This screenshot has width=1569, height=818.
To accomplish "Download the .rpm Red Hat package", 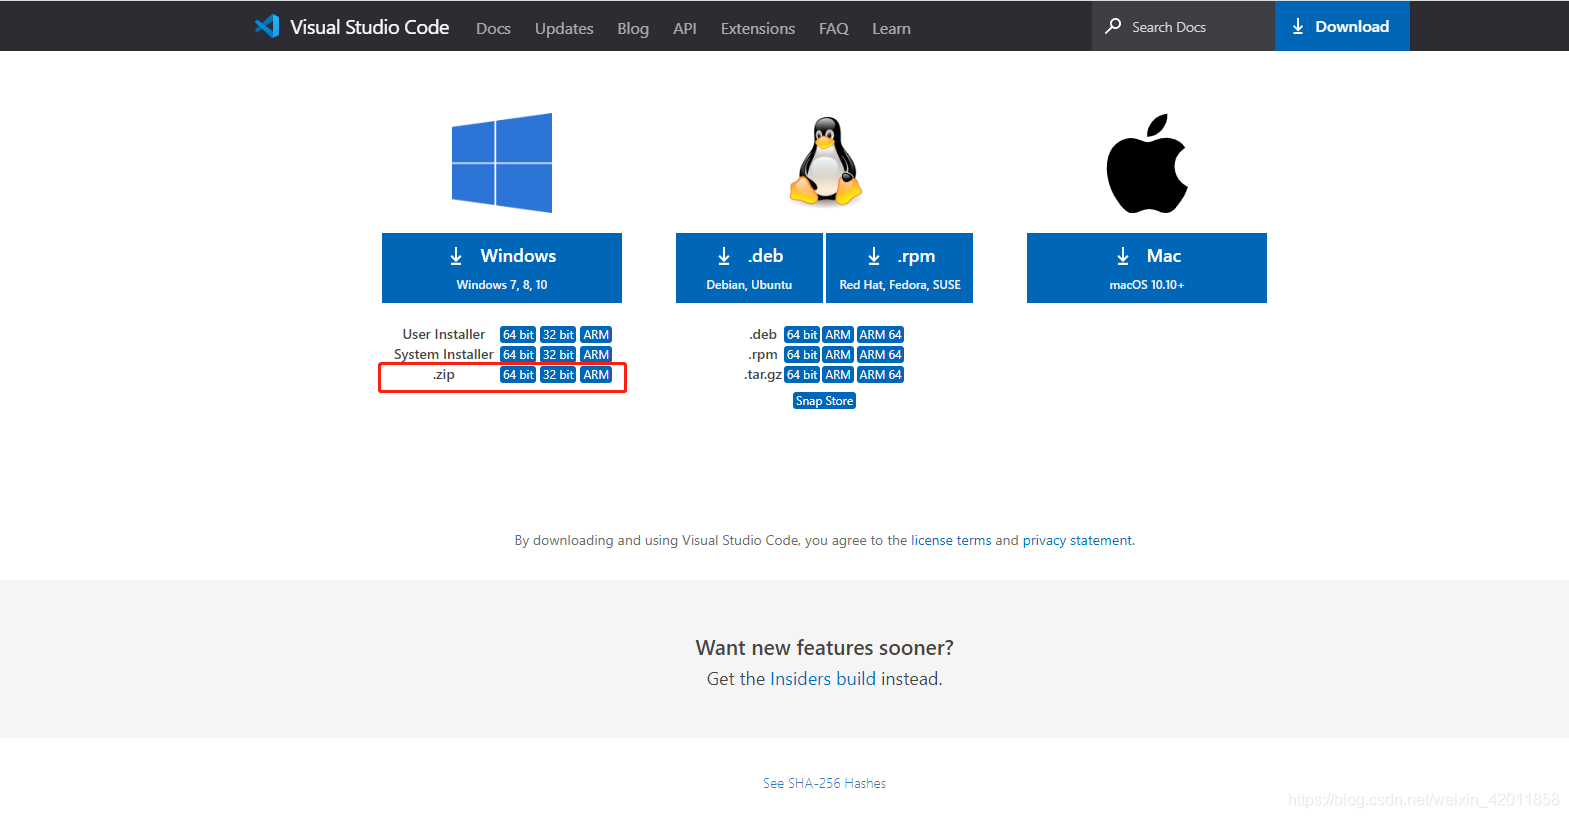I will pyautogui.click(x=899, y=268).
